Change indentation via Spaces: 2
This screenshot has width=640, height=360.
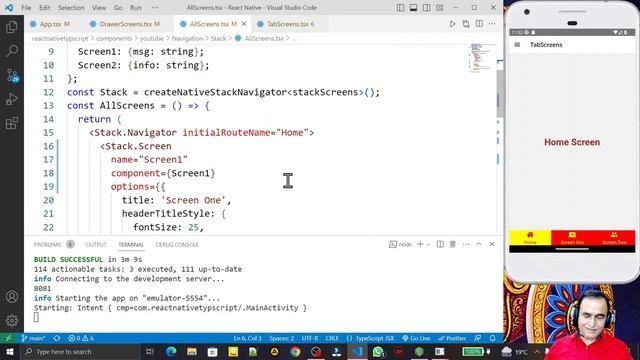click(x=282, y=338)
